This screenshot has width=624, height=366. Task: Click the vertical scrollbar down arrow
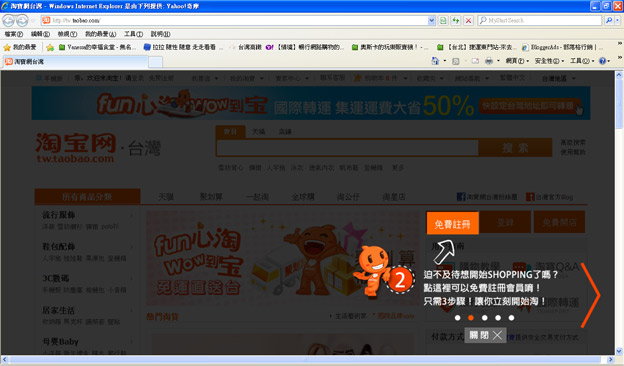click(619, 351)
